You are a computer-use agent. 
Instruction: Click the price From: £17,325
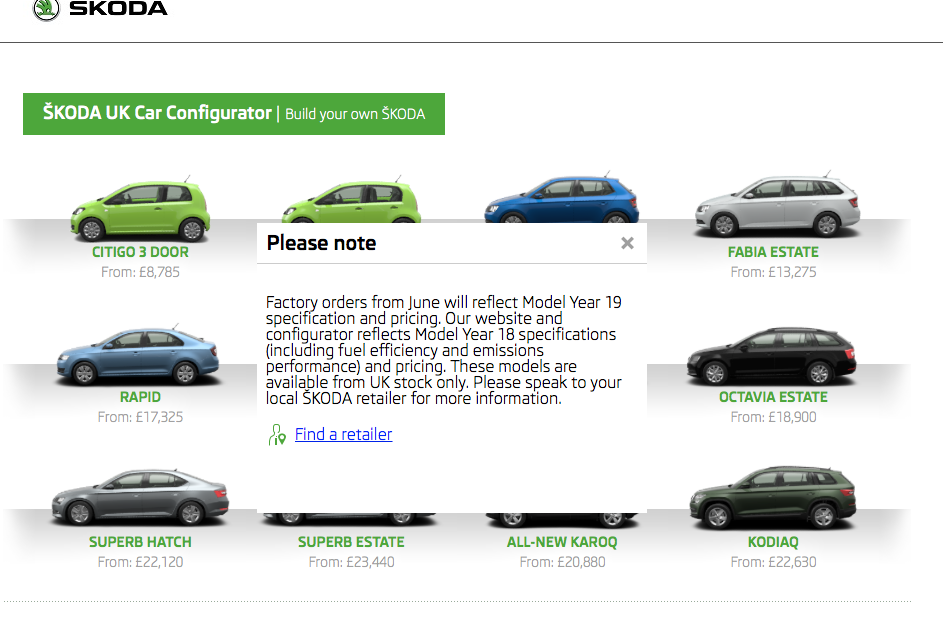pyautogui.click(x=140, y=417)
